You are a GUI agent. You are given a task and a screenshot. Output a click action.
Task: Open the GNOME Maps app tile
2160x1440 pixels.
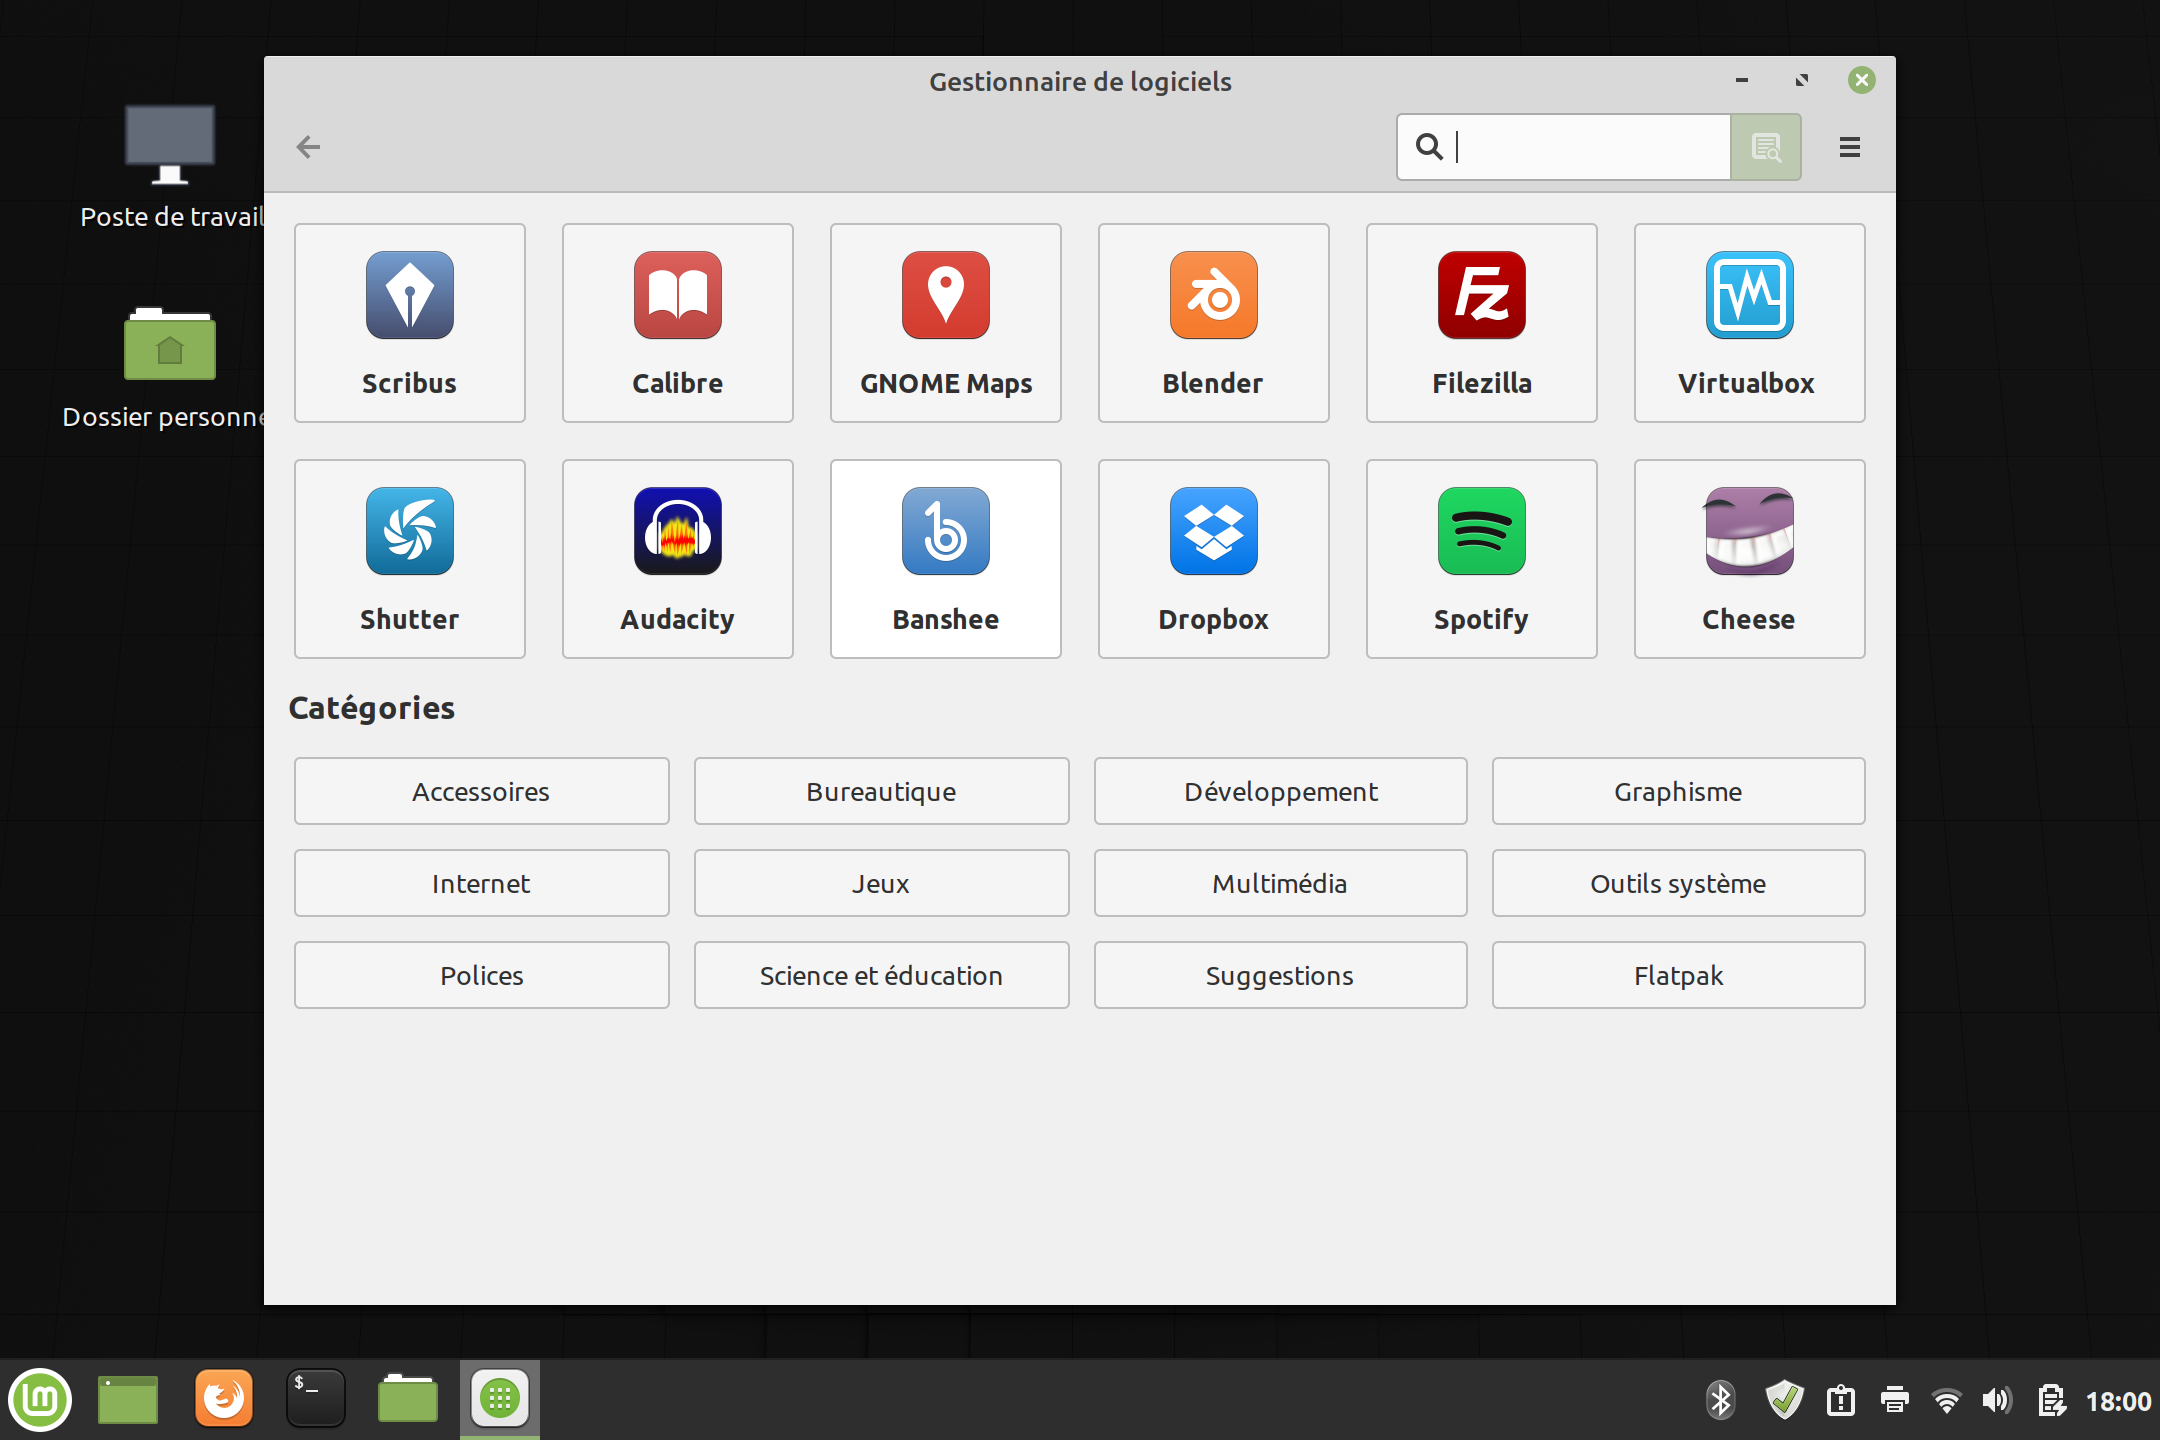point(945,323)
